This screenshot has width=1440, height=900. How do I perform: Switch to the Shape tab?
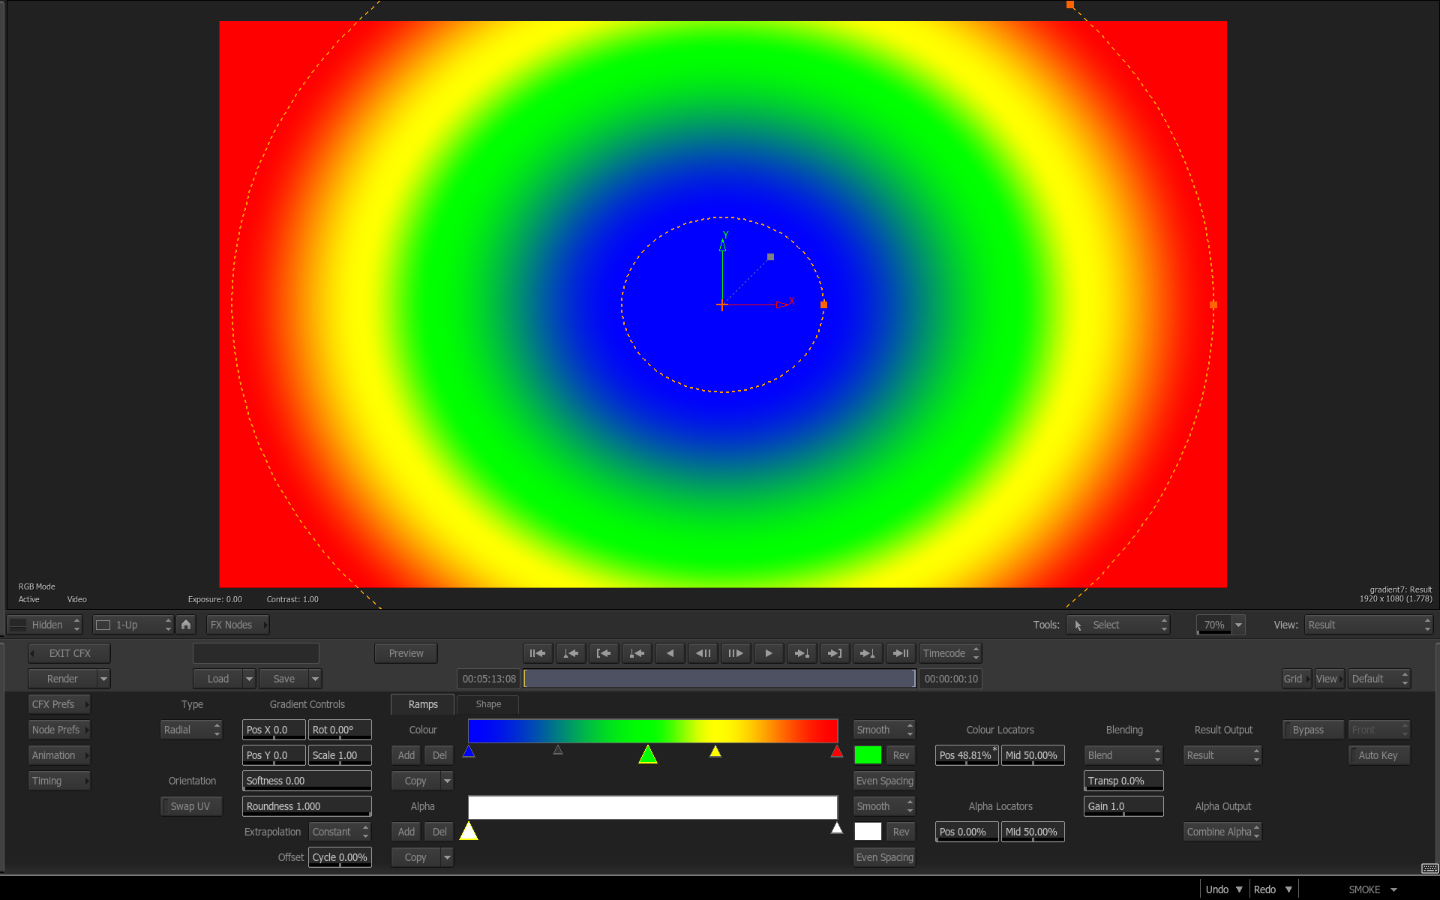coord(488,704)
